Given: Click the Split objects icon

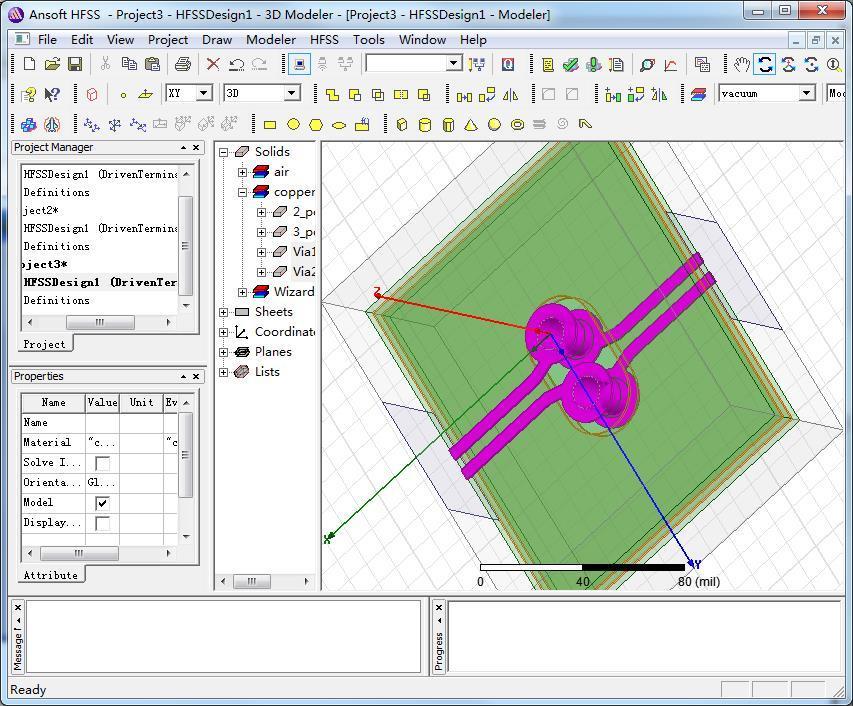Looking at the screenshot, I should (x=400, y=95).
